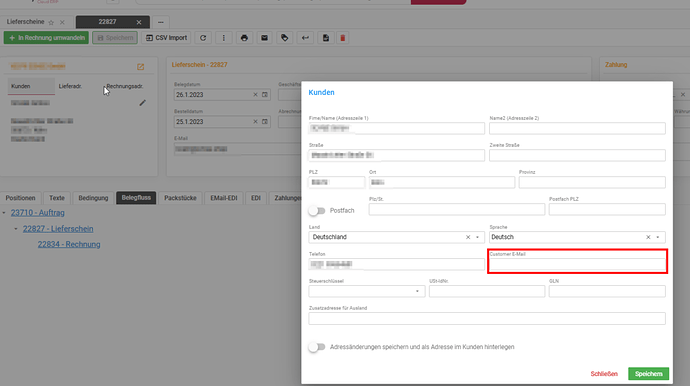Clear the Sprache Deutsch selection
Screen dimensions: 690x386
tap(648, 237)
